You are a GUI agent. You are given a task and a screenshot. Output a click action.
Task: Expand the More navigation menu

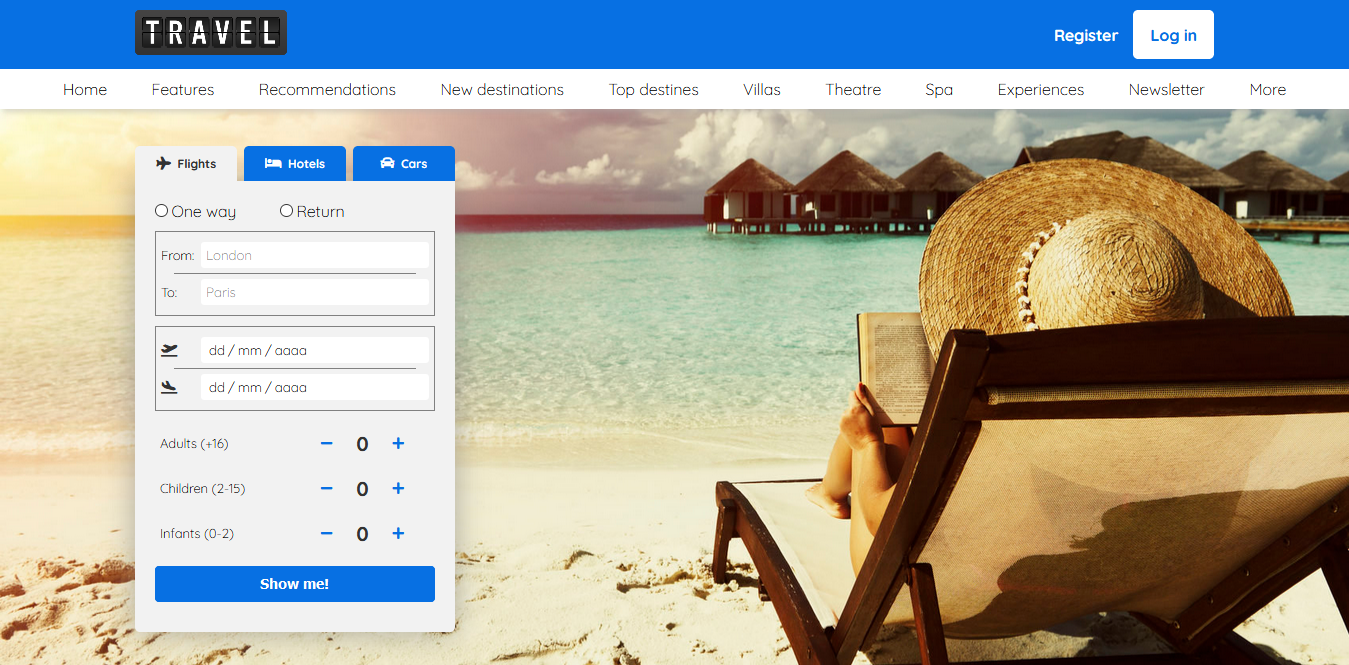coord(1268,89)
